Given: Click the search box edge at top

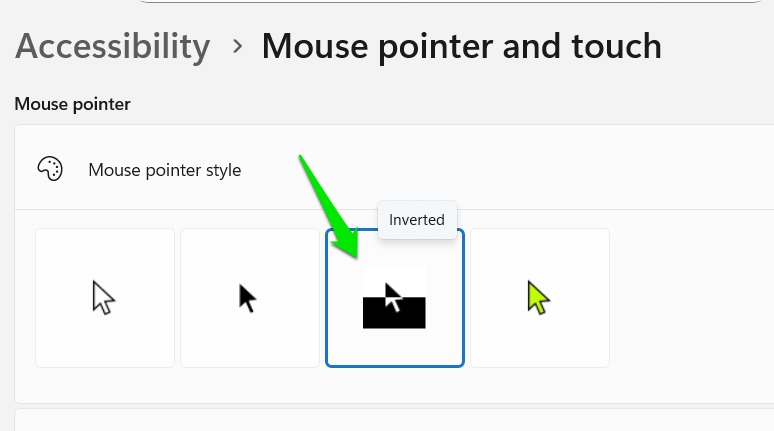Looking at the screenshot, I should (450, 2).
